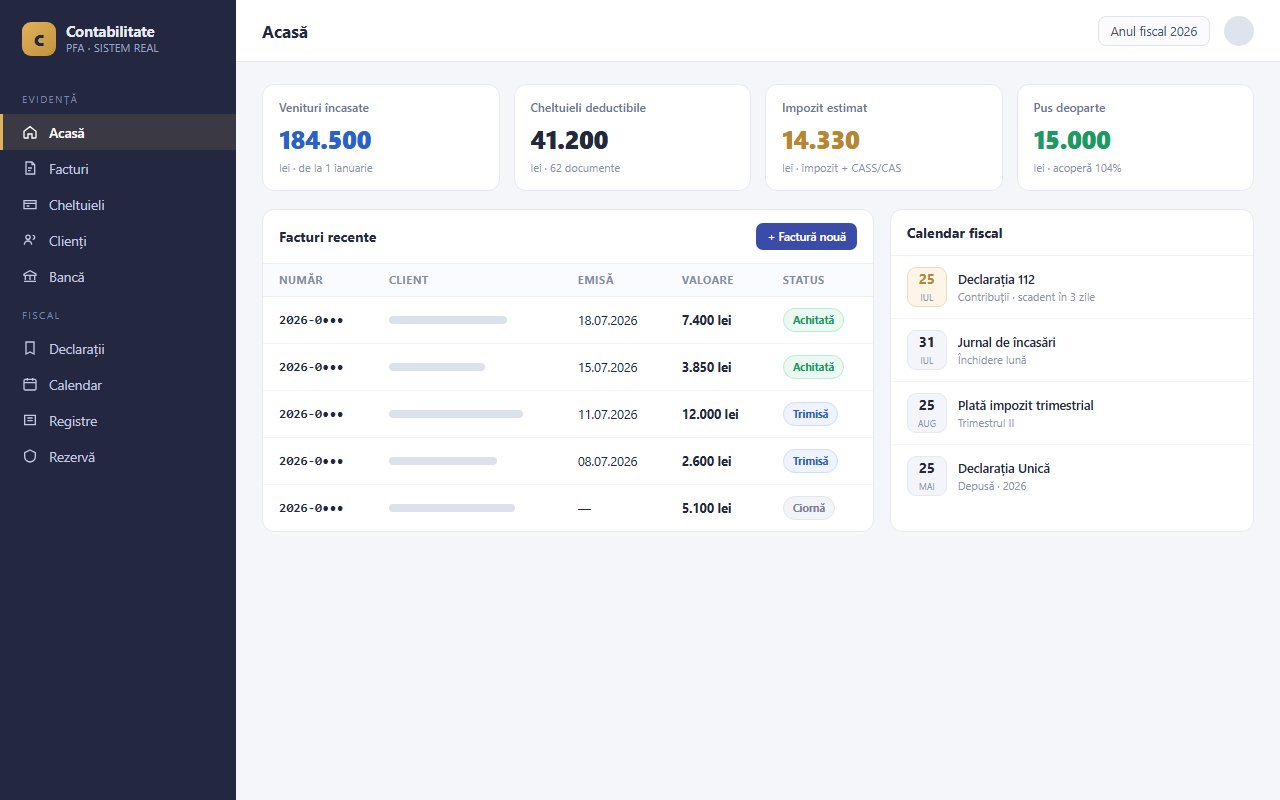This screenshot has height=800, width=1280.
Task: Sort by the VALOARE column header
Action: [x=707, y=280]
